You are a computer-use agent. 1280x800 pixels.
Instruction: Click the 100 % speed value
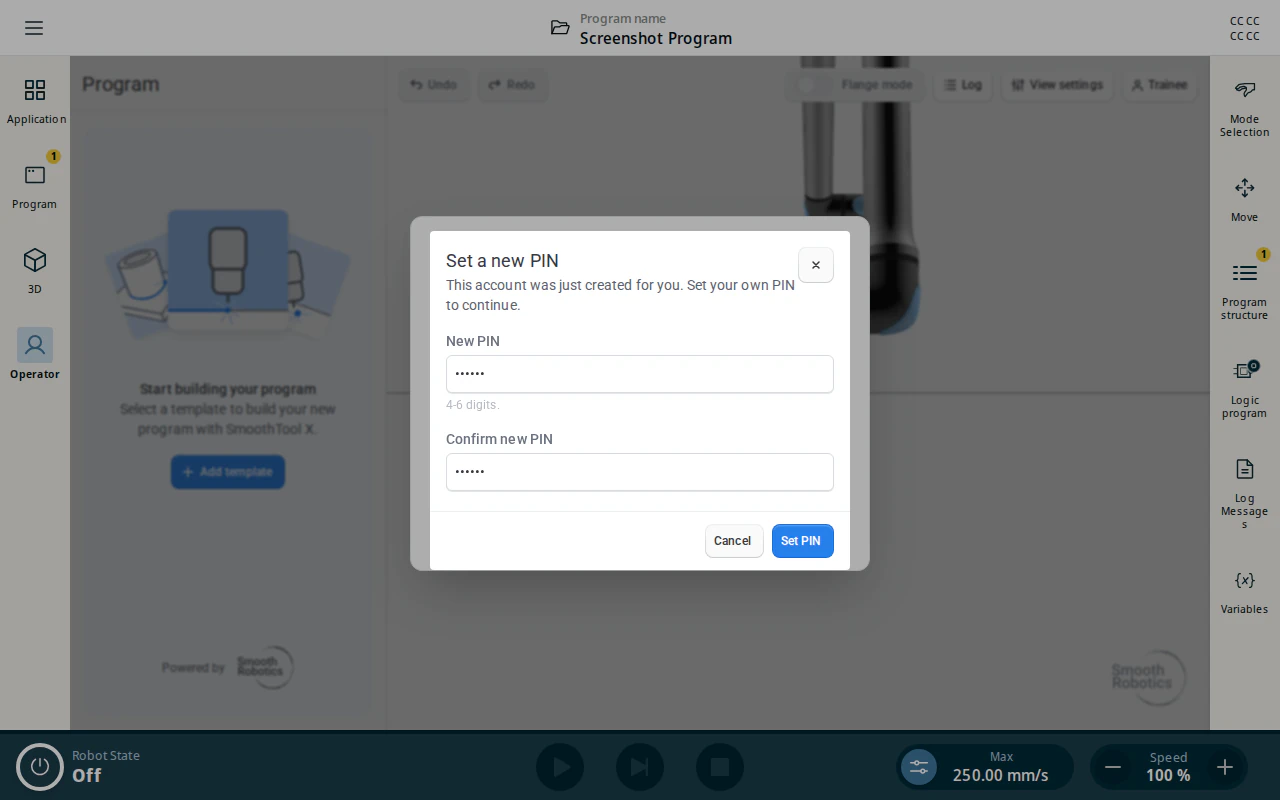(1168, 775)
